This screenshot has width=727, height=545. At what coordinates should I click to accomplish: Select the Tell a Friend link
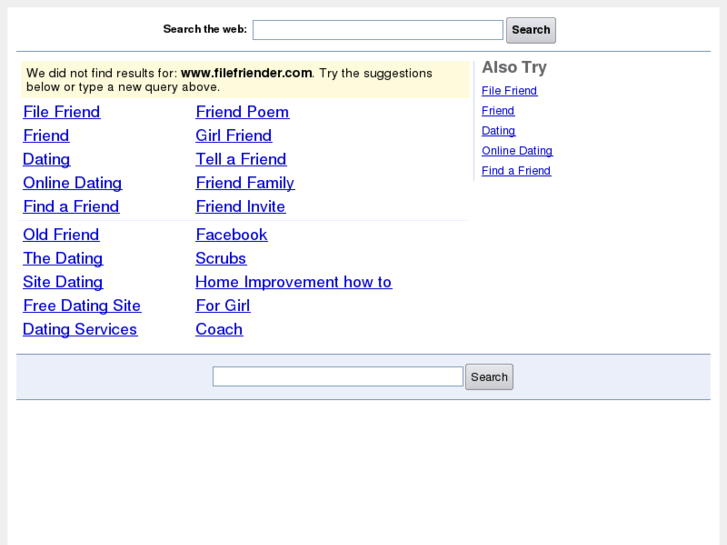[x=240, y=159]
